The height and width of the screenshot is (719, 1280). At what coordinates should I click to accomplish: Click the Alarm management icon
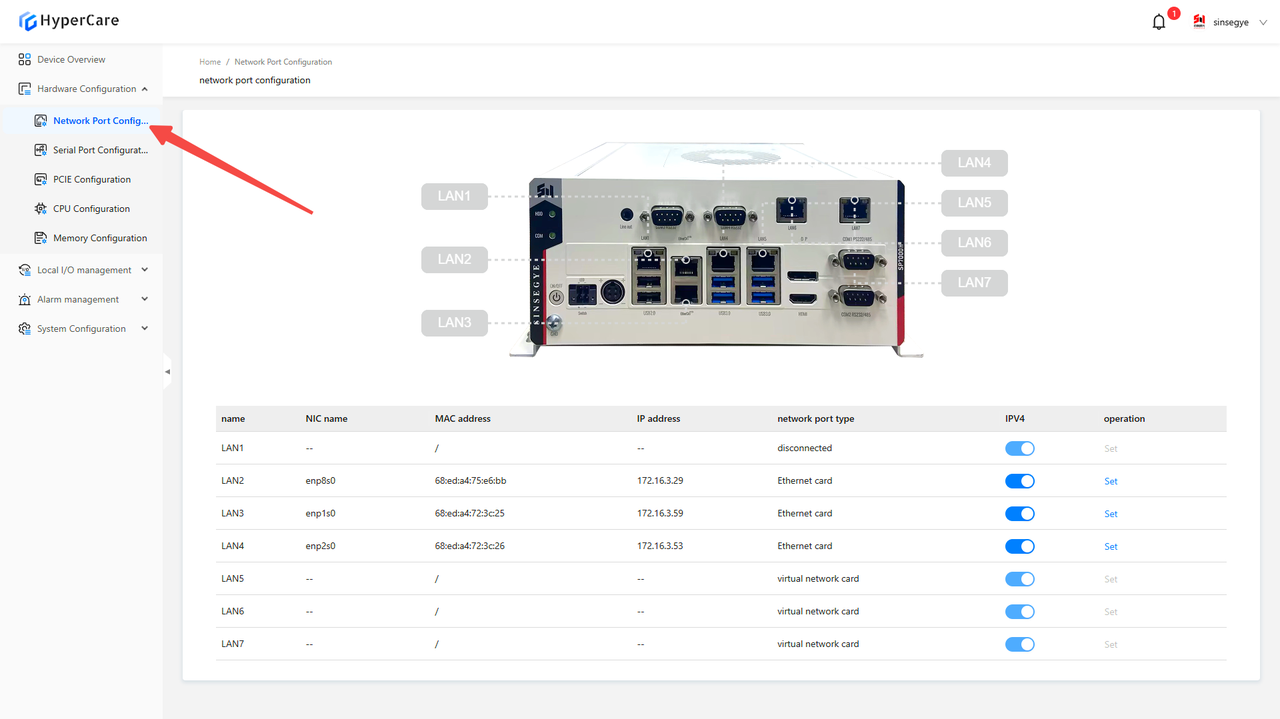[x=25, y=300]
